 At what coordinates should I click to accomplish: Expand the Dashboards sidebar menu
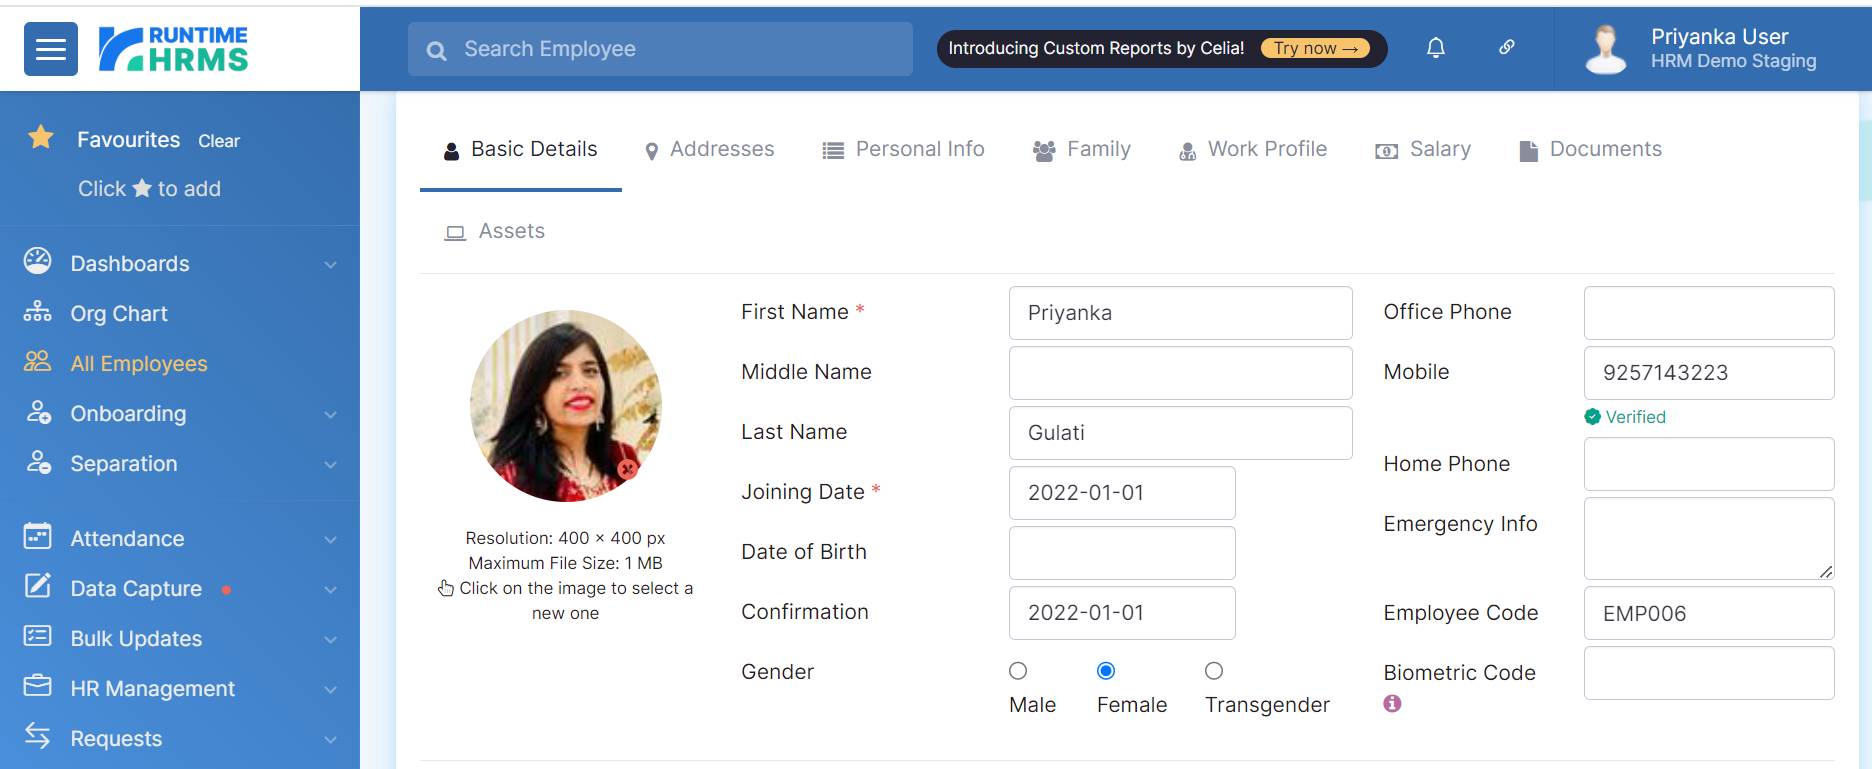click(x=330, y=264)
